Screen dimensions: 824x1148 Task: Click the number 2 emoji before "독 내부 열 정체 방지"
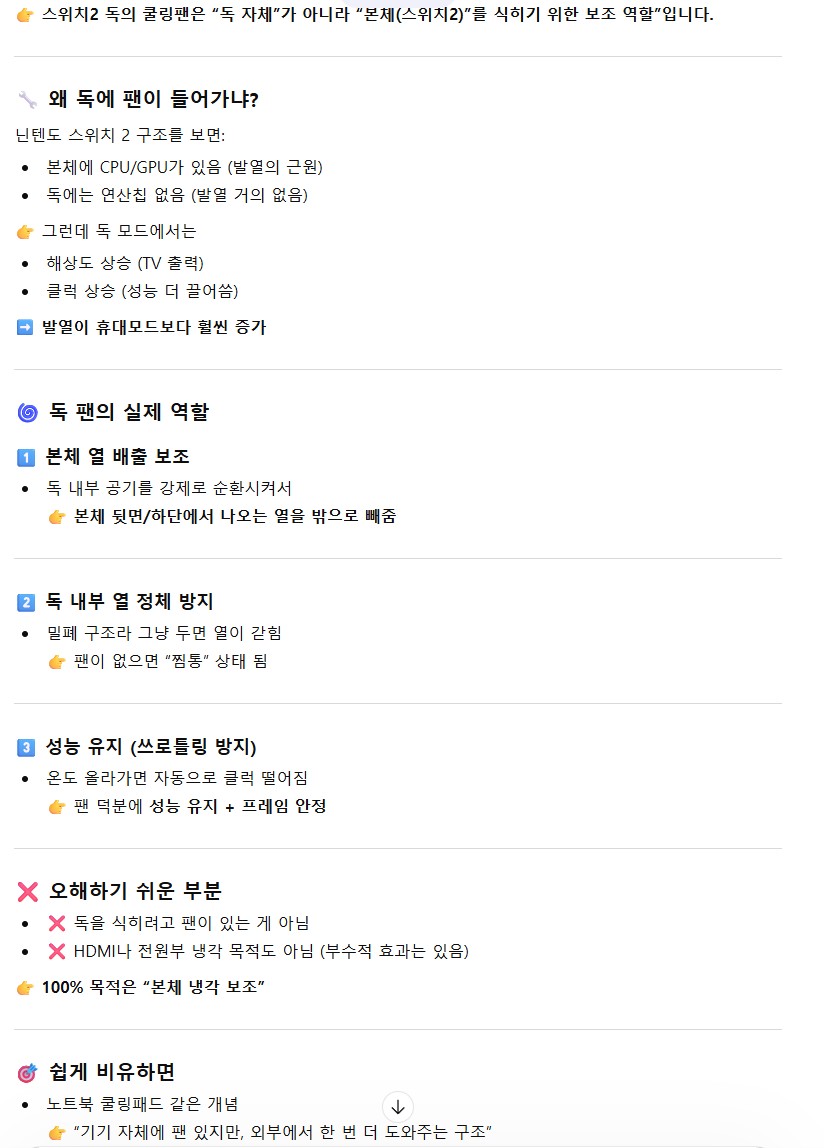pyautogui.click(x=26, y=602)
